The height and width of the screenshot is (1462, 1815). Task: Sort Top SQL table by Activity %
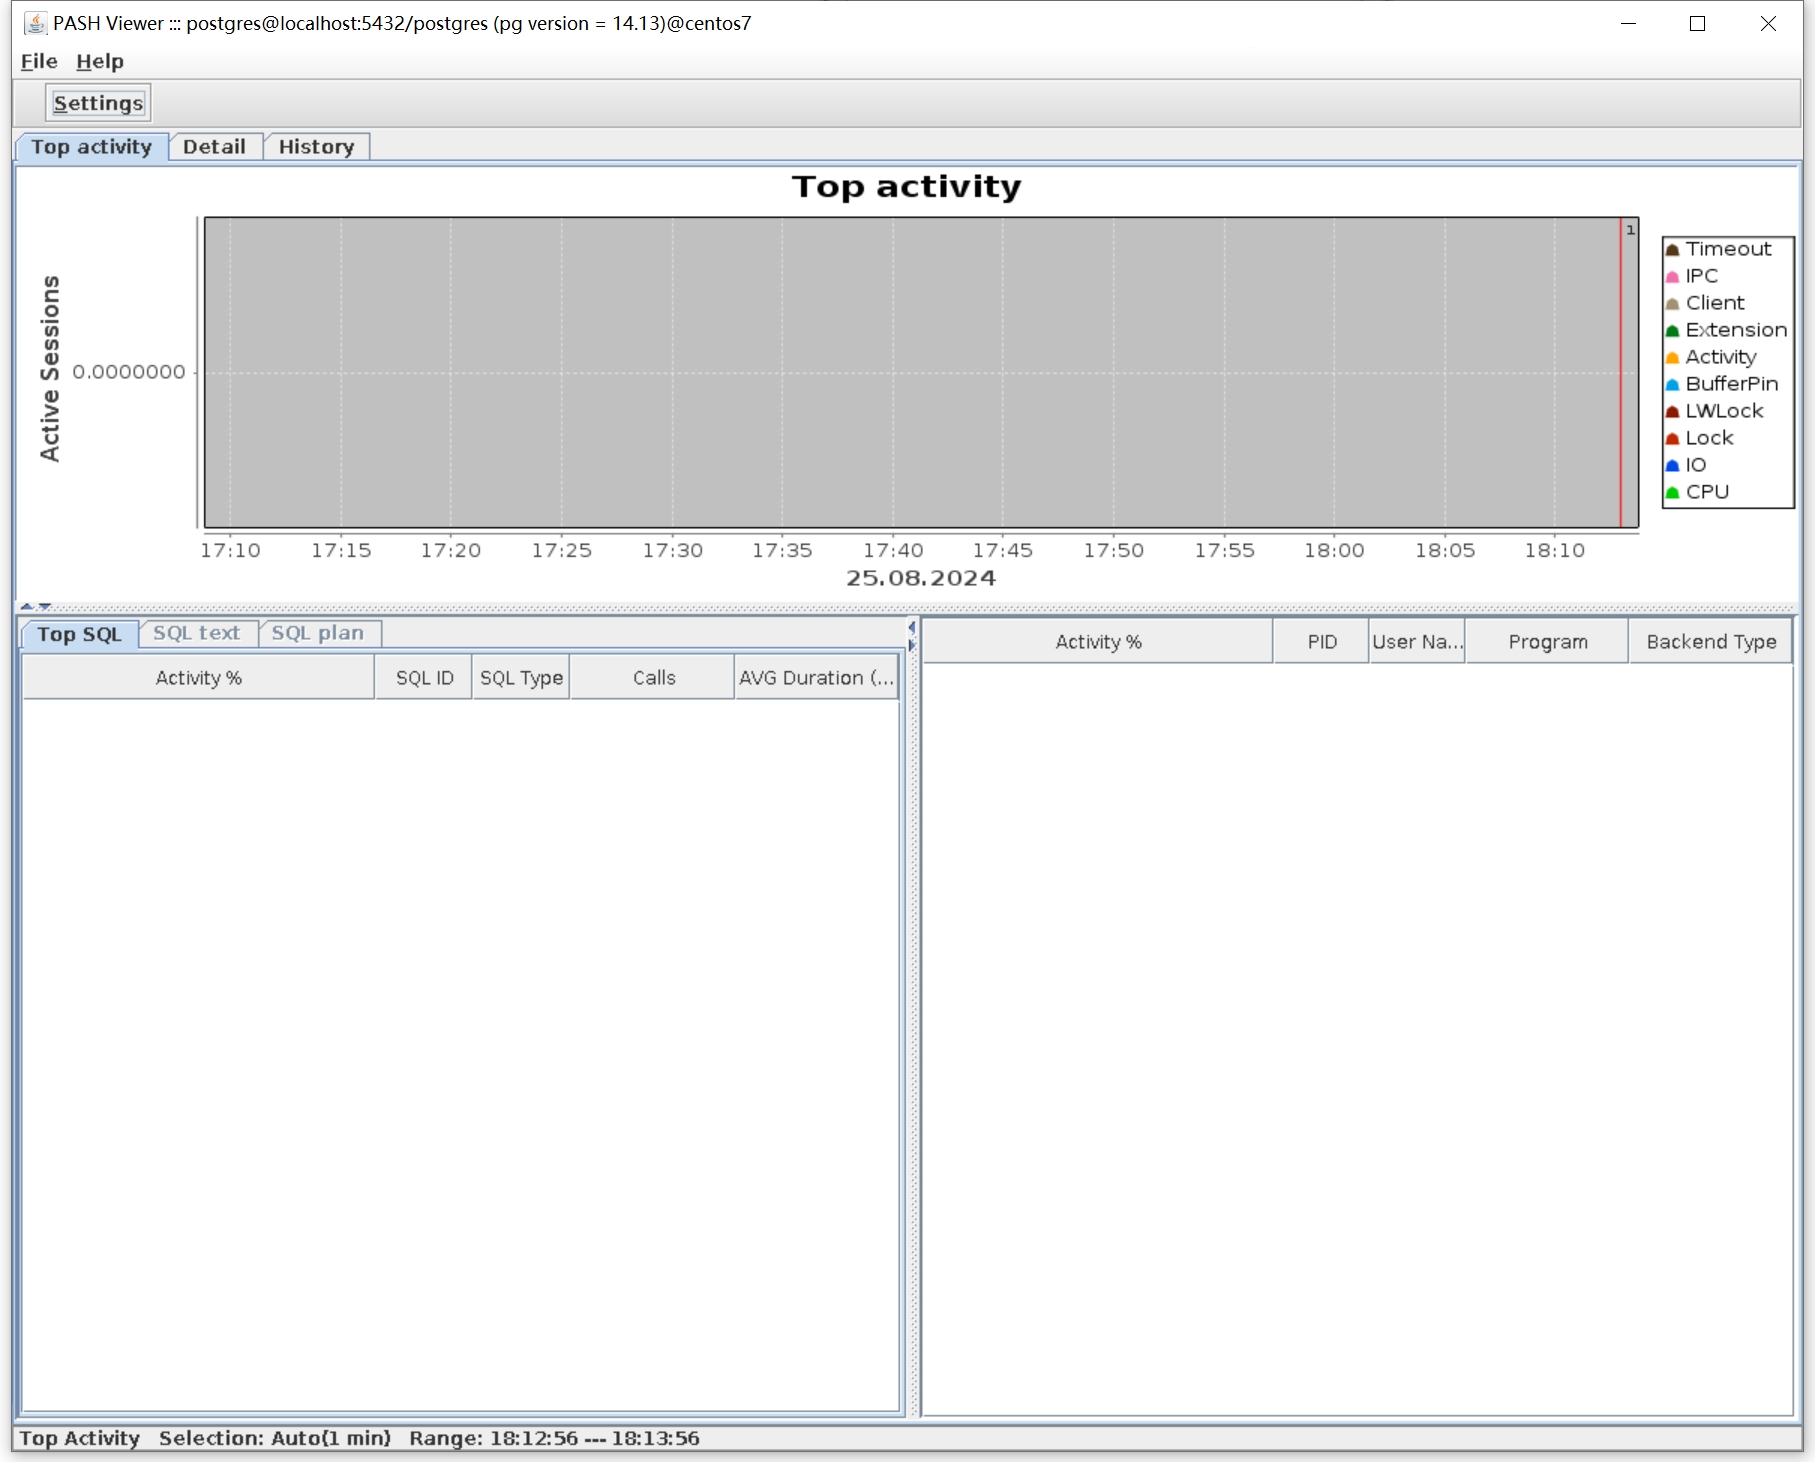click(198, 678)
